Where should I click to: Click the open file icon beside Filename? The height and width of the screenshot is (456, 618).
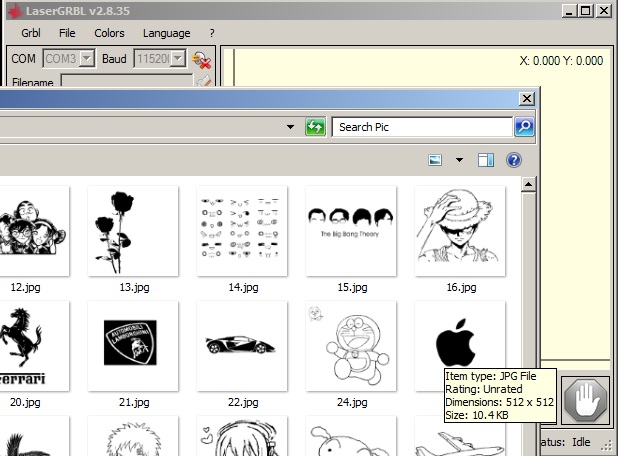click(x=203, y=82)
